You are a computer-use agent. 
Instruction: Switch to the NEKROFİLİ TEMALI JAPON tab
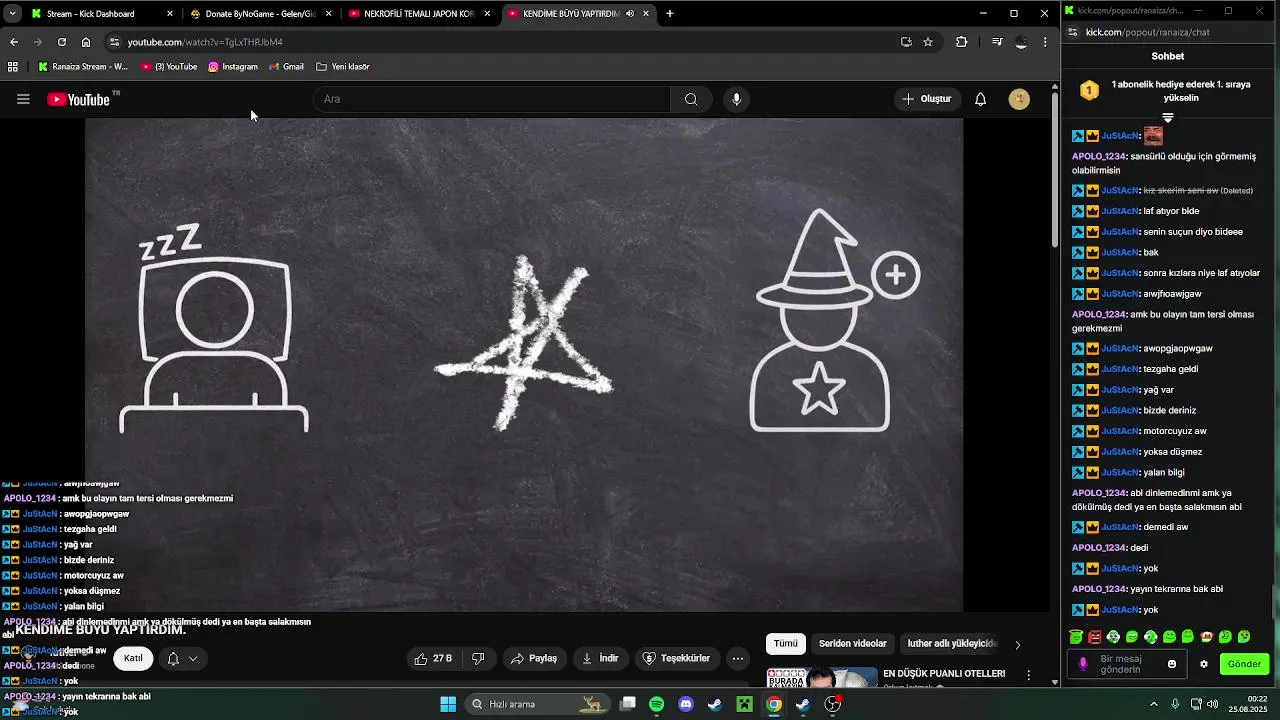pyautogui.click(x=420, y=14)
